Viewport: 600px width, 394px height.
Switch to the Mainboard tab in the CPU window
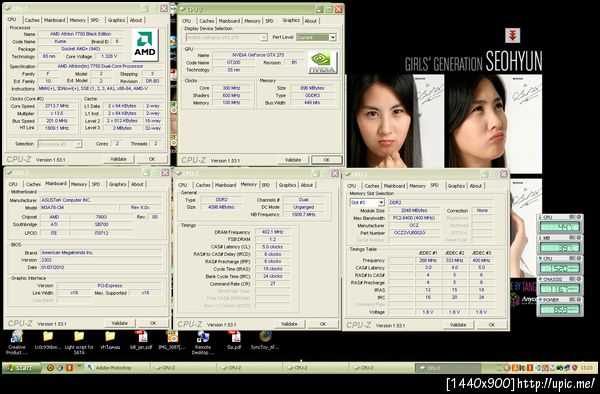click(x=55, y=20)
